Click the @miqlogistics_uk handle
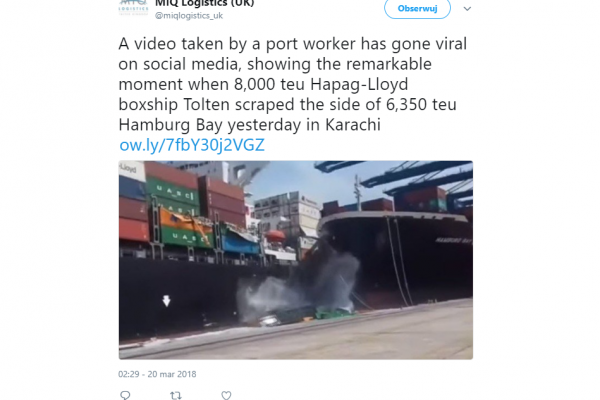 tap(189, 16)
